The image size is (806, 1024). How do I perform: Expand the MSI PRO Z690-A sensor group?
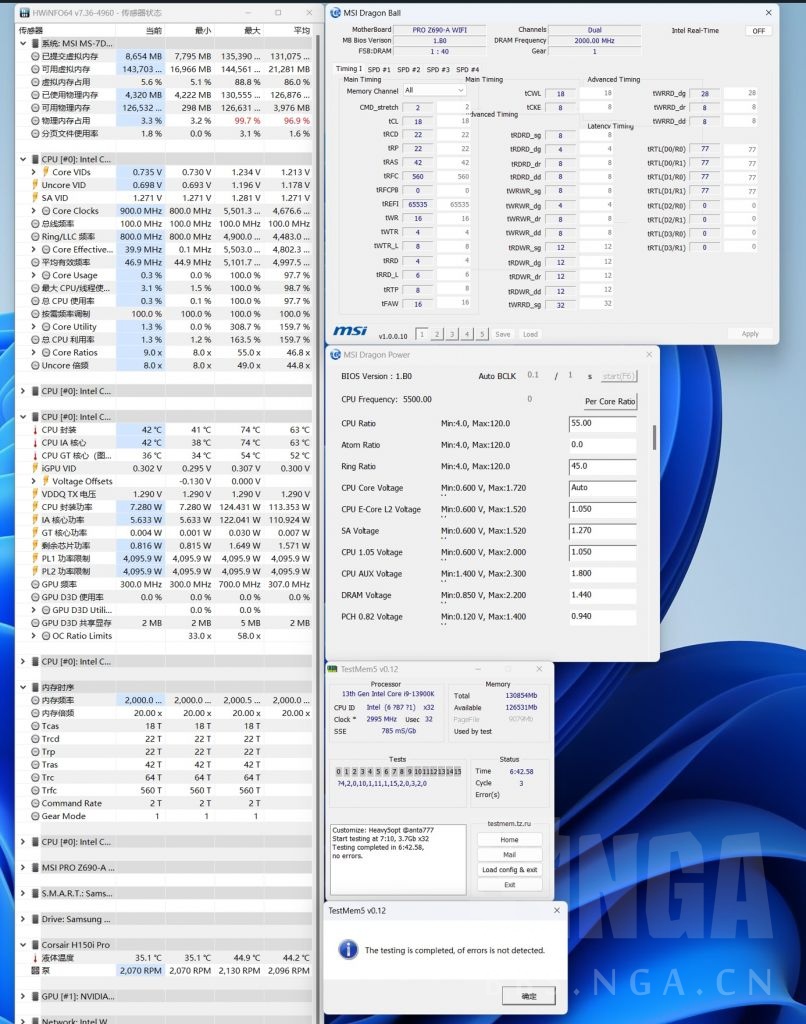(x=23, y=867)
